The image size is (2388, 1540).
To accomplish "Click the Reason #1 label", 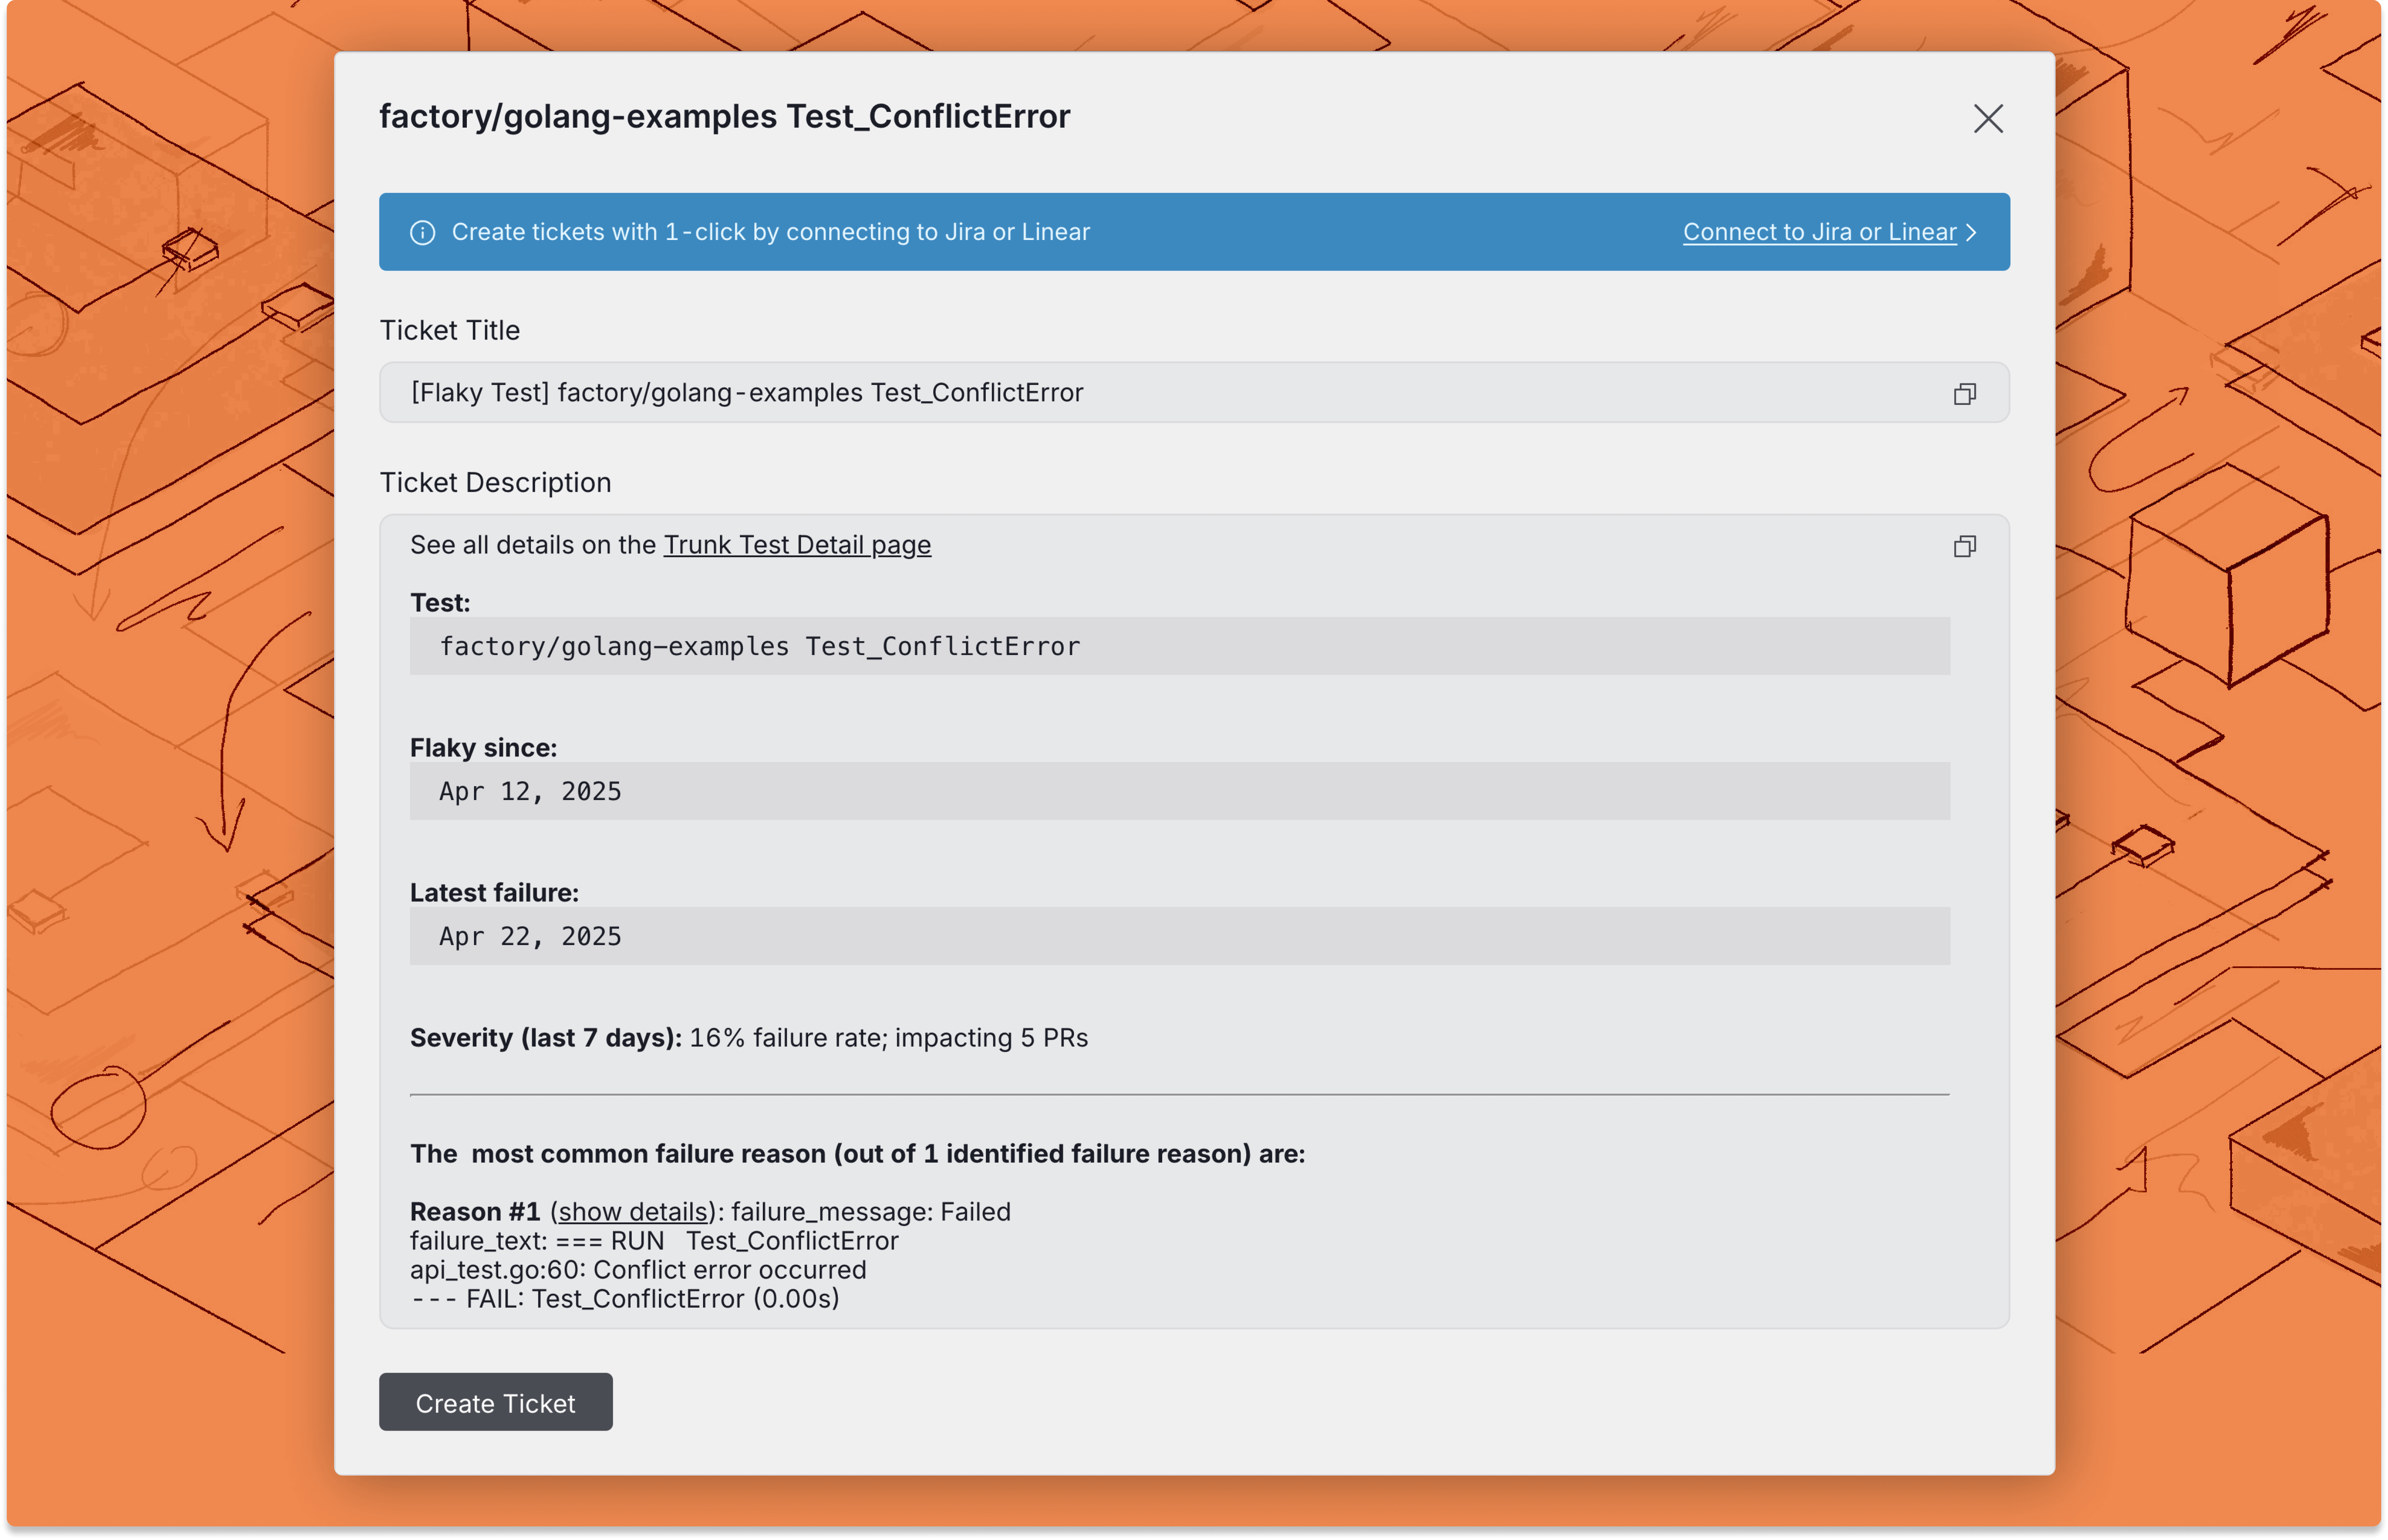I will coord(475,1212).
